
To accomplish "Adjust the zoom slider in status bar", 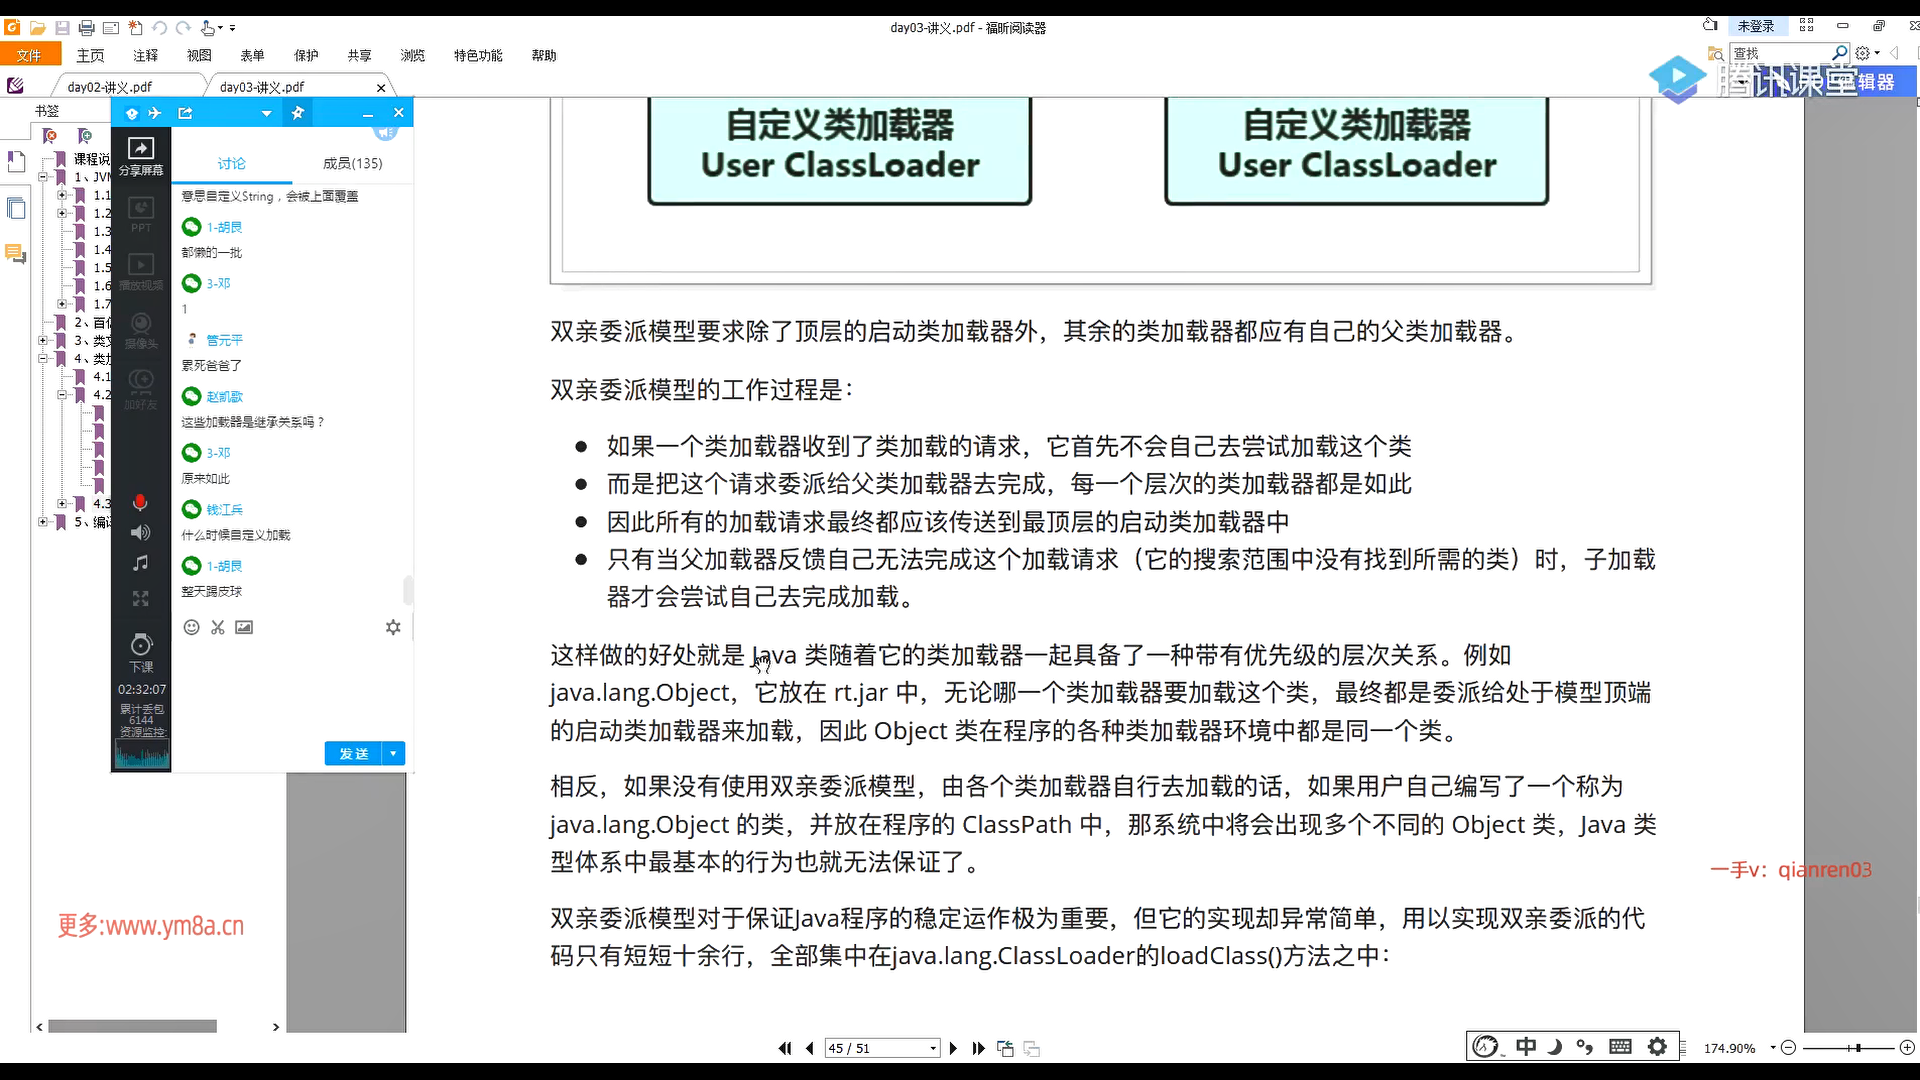I will pyautogui.click(x=1856, y=1048).
